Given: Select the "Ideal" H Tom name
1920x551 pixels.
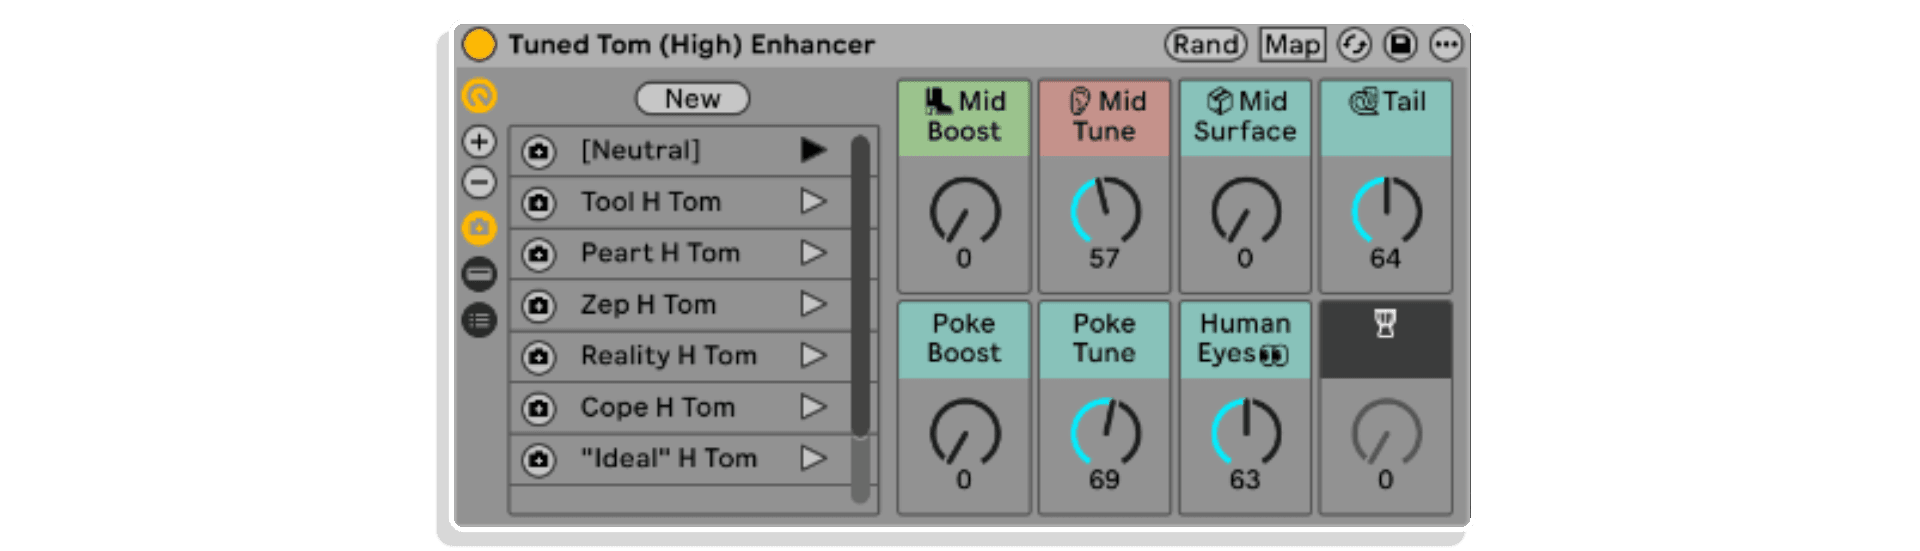Looking at the screenshot, I should point(669,458).
